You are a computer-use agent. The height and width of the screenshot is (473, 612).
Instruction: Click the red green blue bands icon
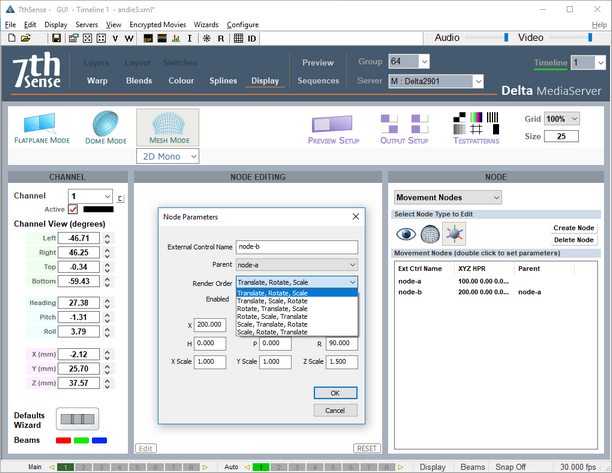click(x=162, y=39)
